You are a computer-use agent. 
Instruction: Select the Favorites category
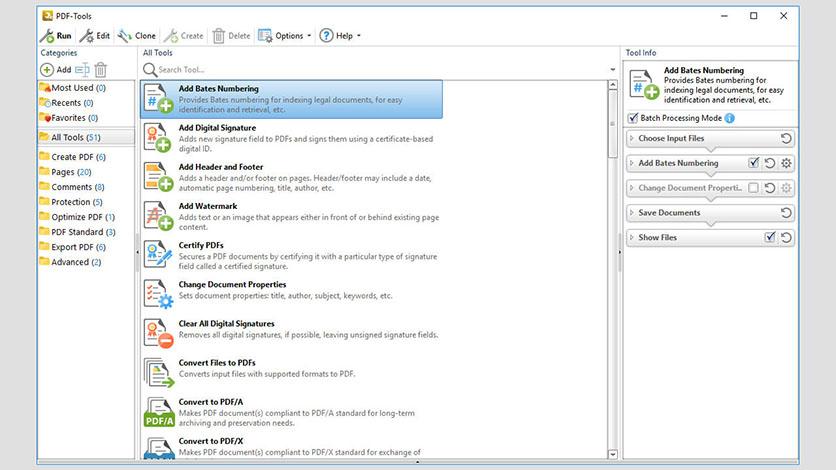(x=86, y=117)
